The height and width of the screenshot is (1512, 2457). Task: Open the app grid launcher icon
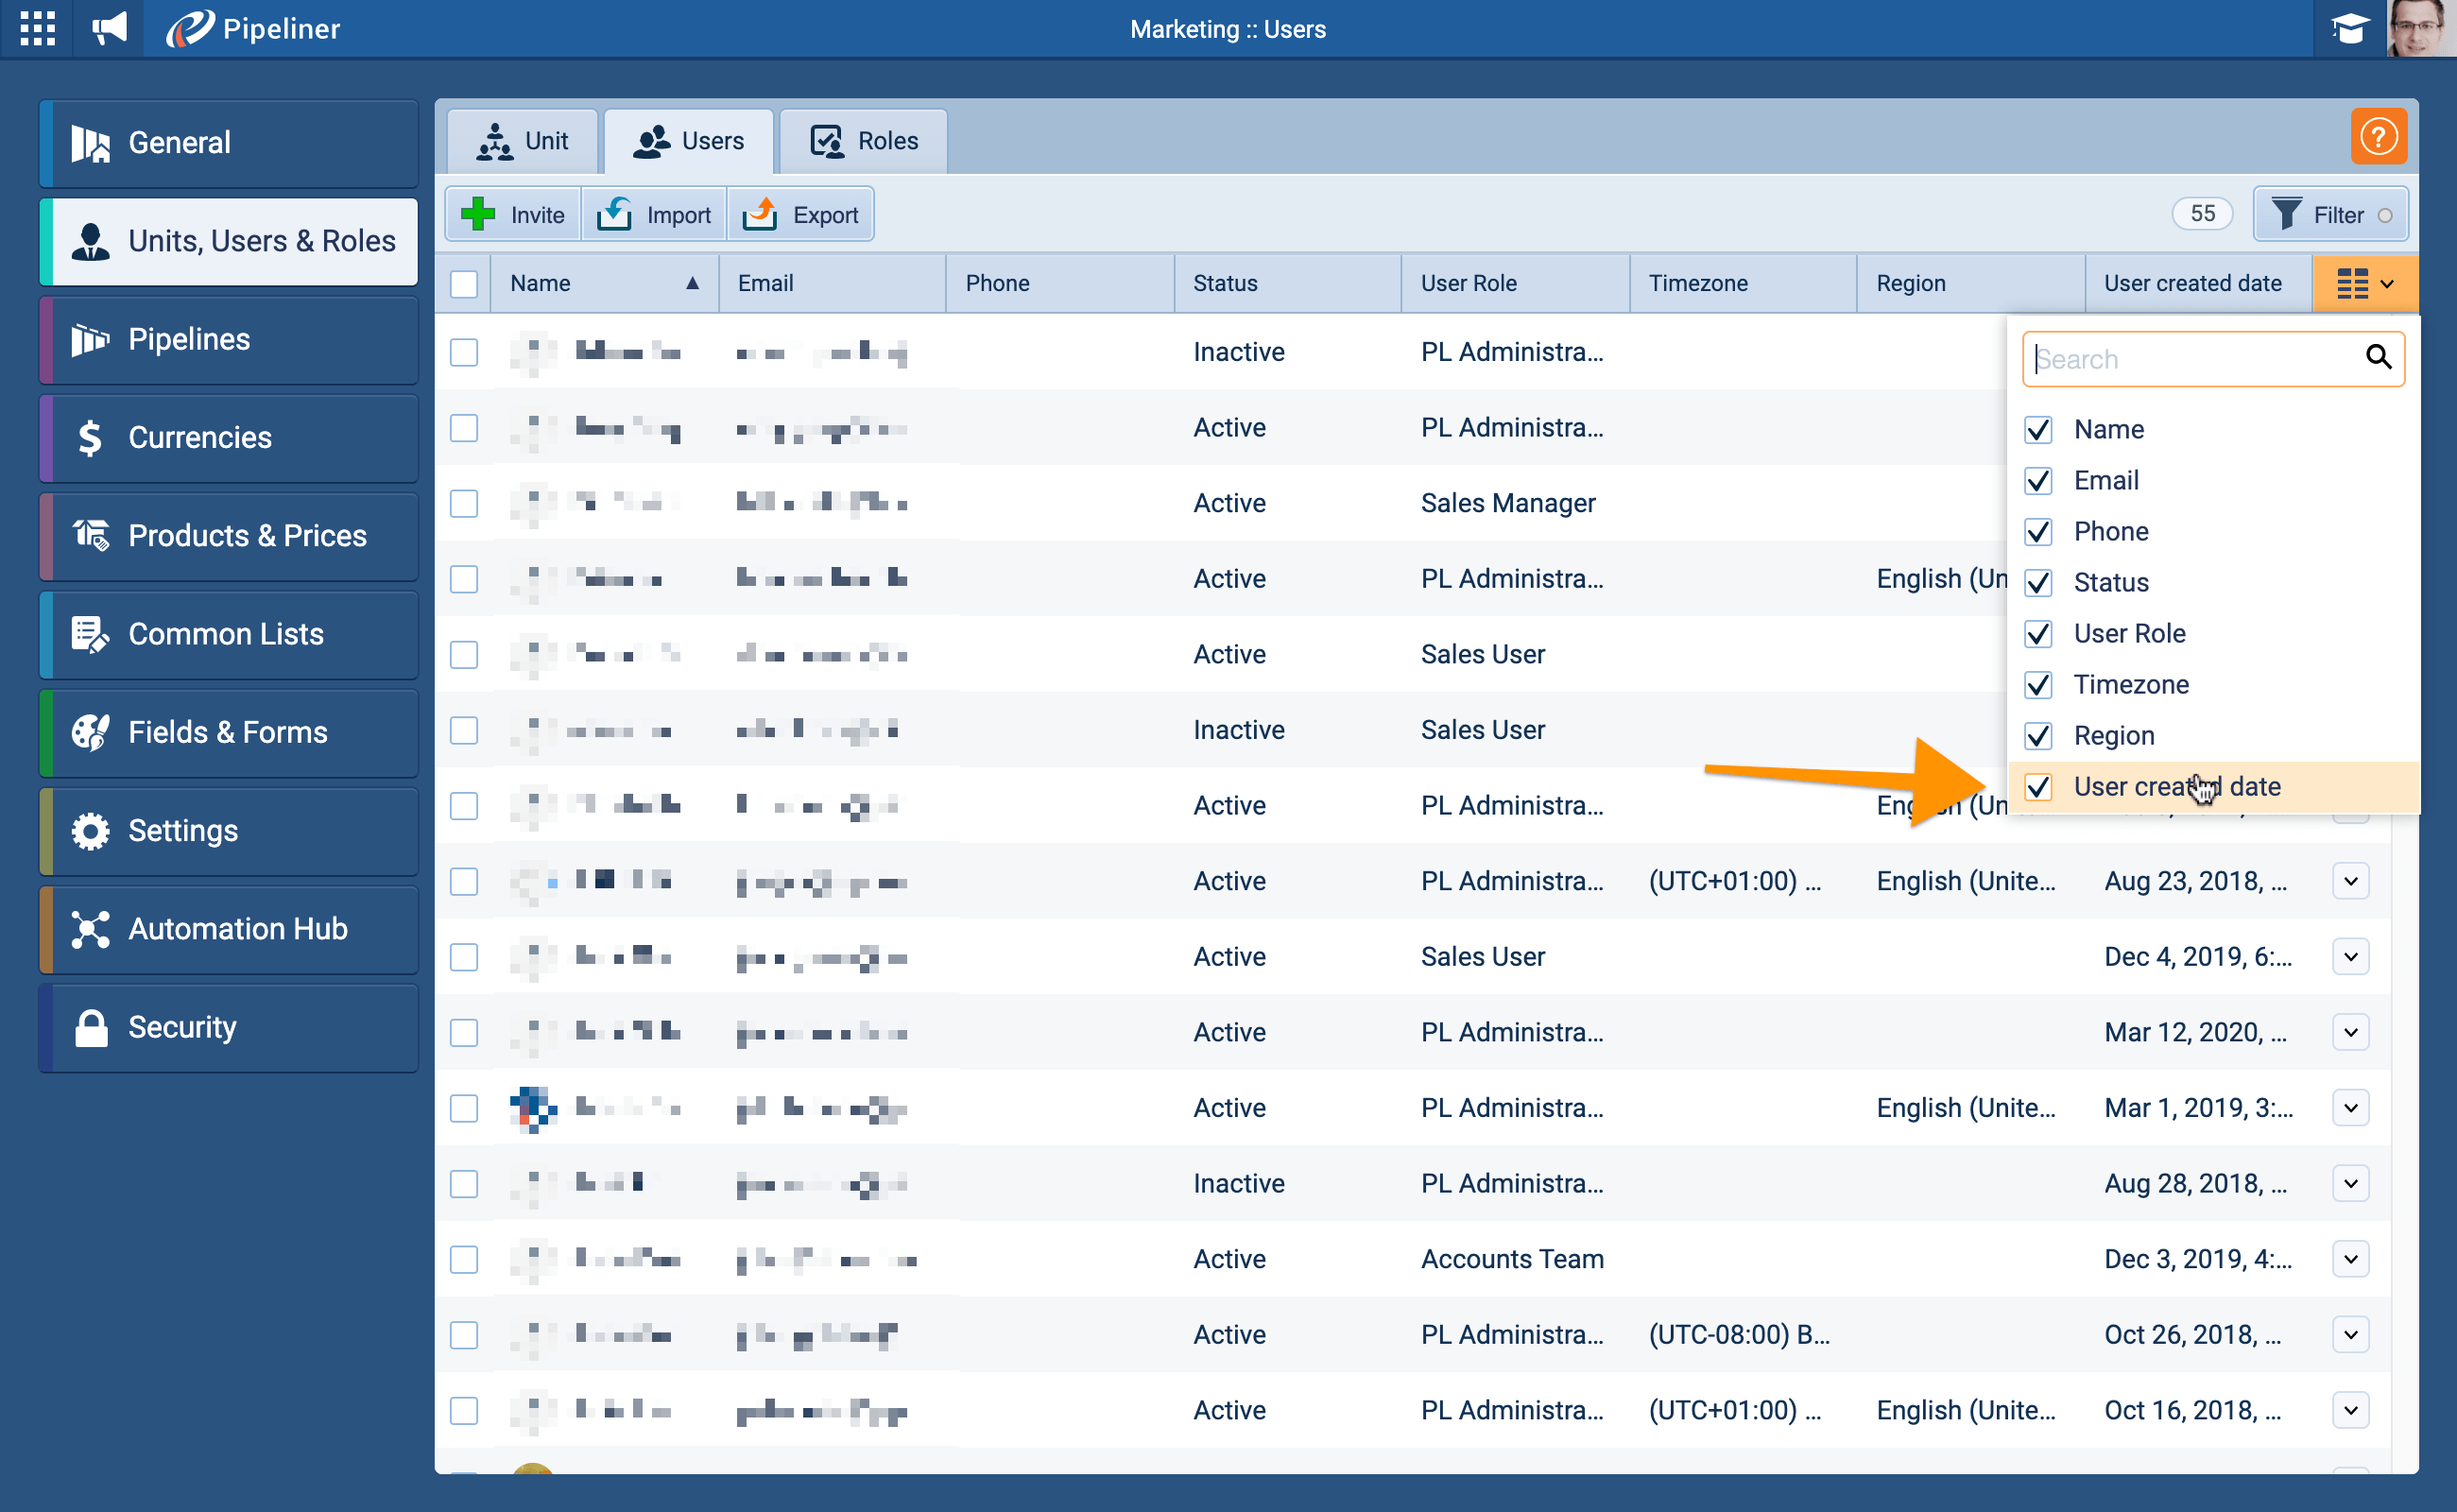[x=37, y=28]
